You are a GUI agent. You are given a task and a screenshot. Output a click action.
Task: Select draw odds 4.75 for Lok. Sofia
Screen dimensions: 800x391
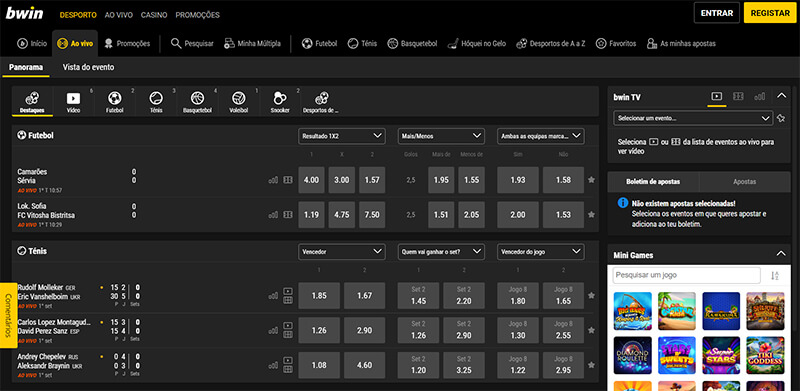(x=341, y=214)
